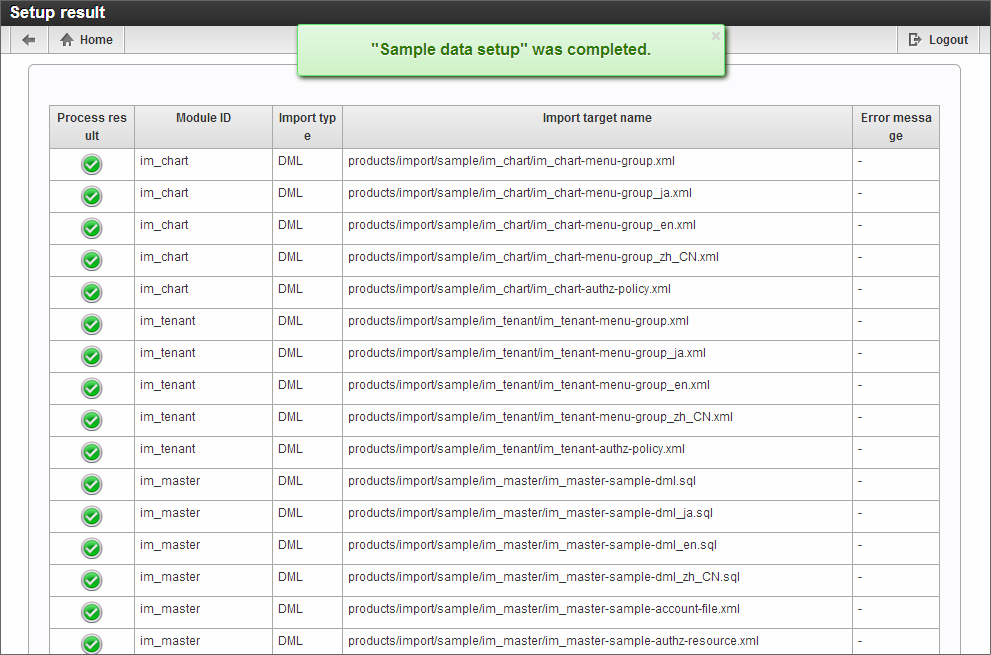Click the Process result column header
Viewport: 991px width, 655px height.
click(x=92, y=127)
